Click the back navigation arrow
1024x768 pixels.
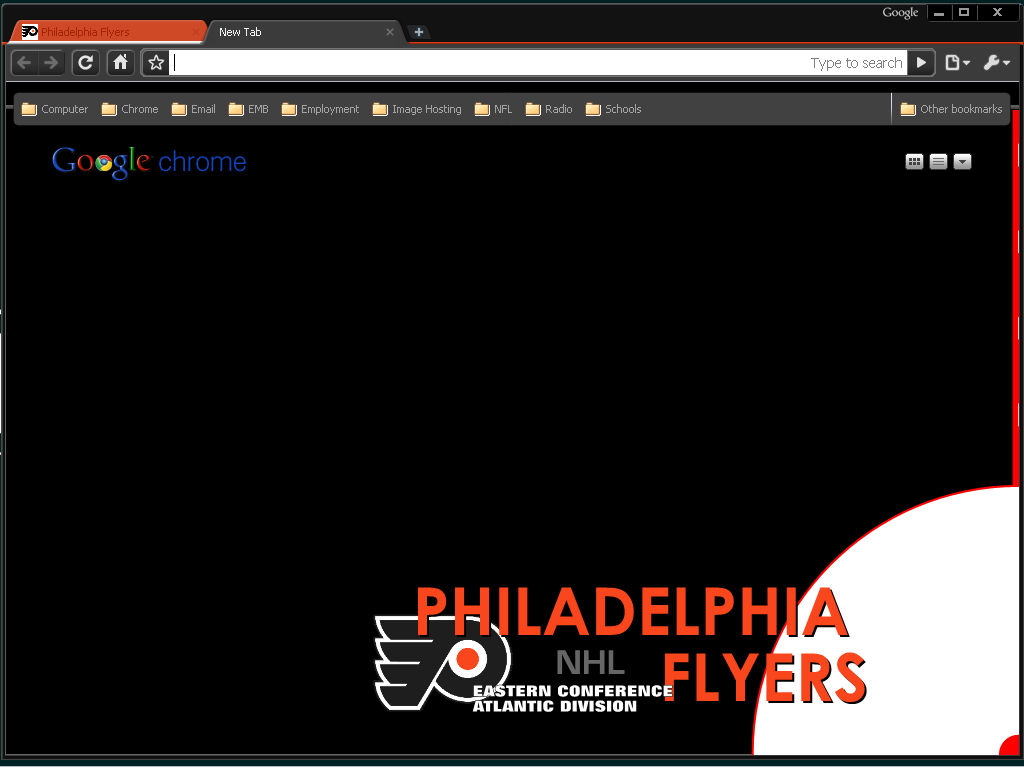[x=22, y=62]
